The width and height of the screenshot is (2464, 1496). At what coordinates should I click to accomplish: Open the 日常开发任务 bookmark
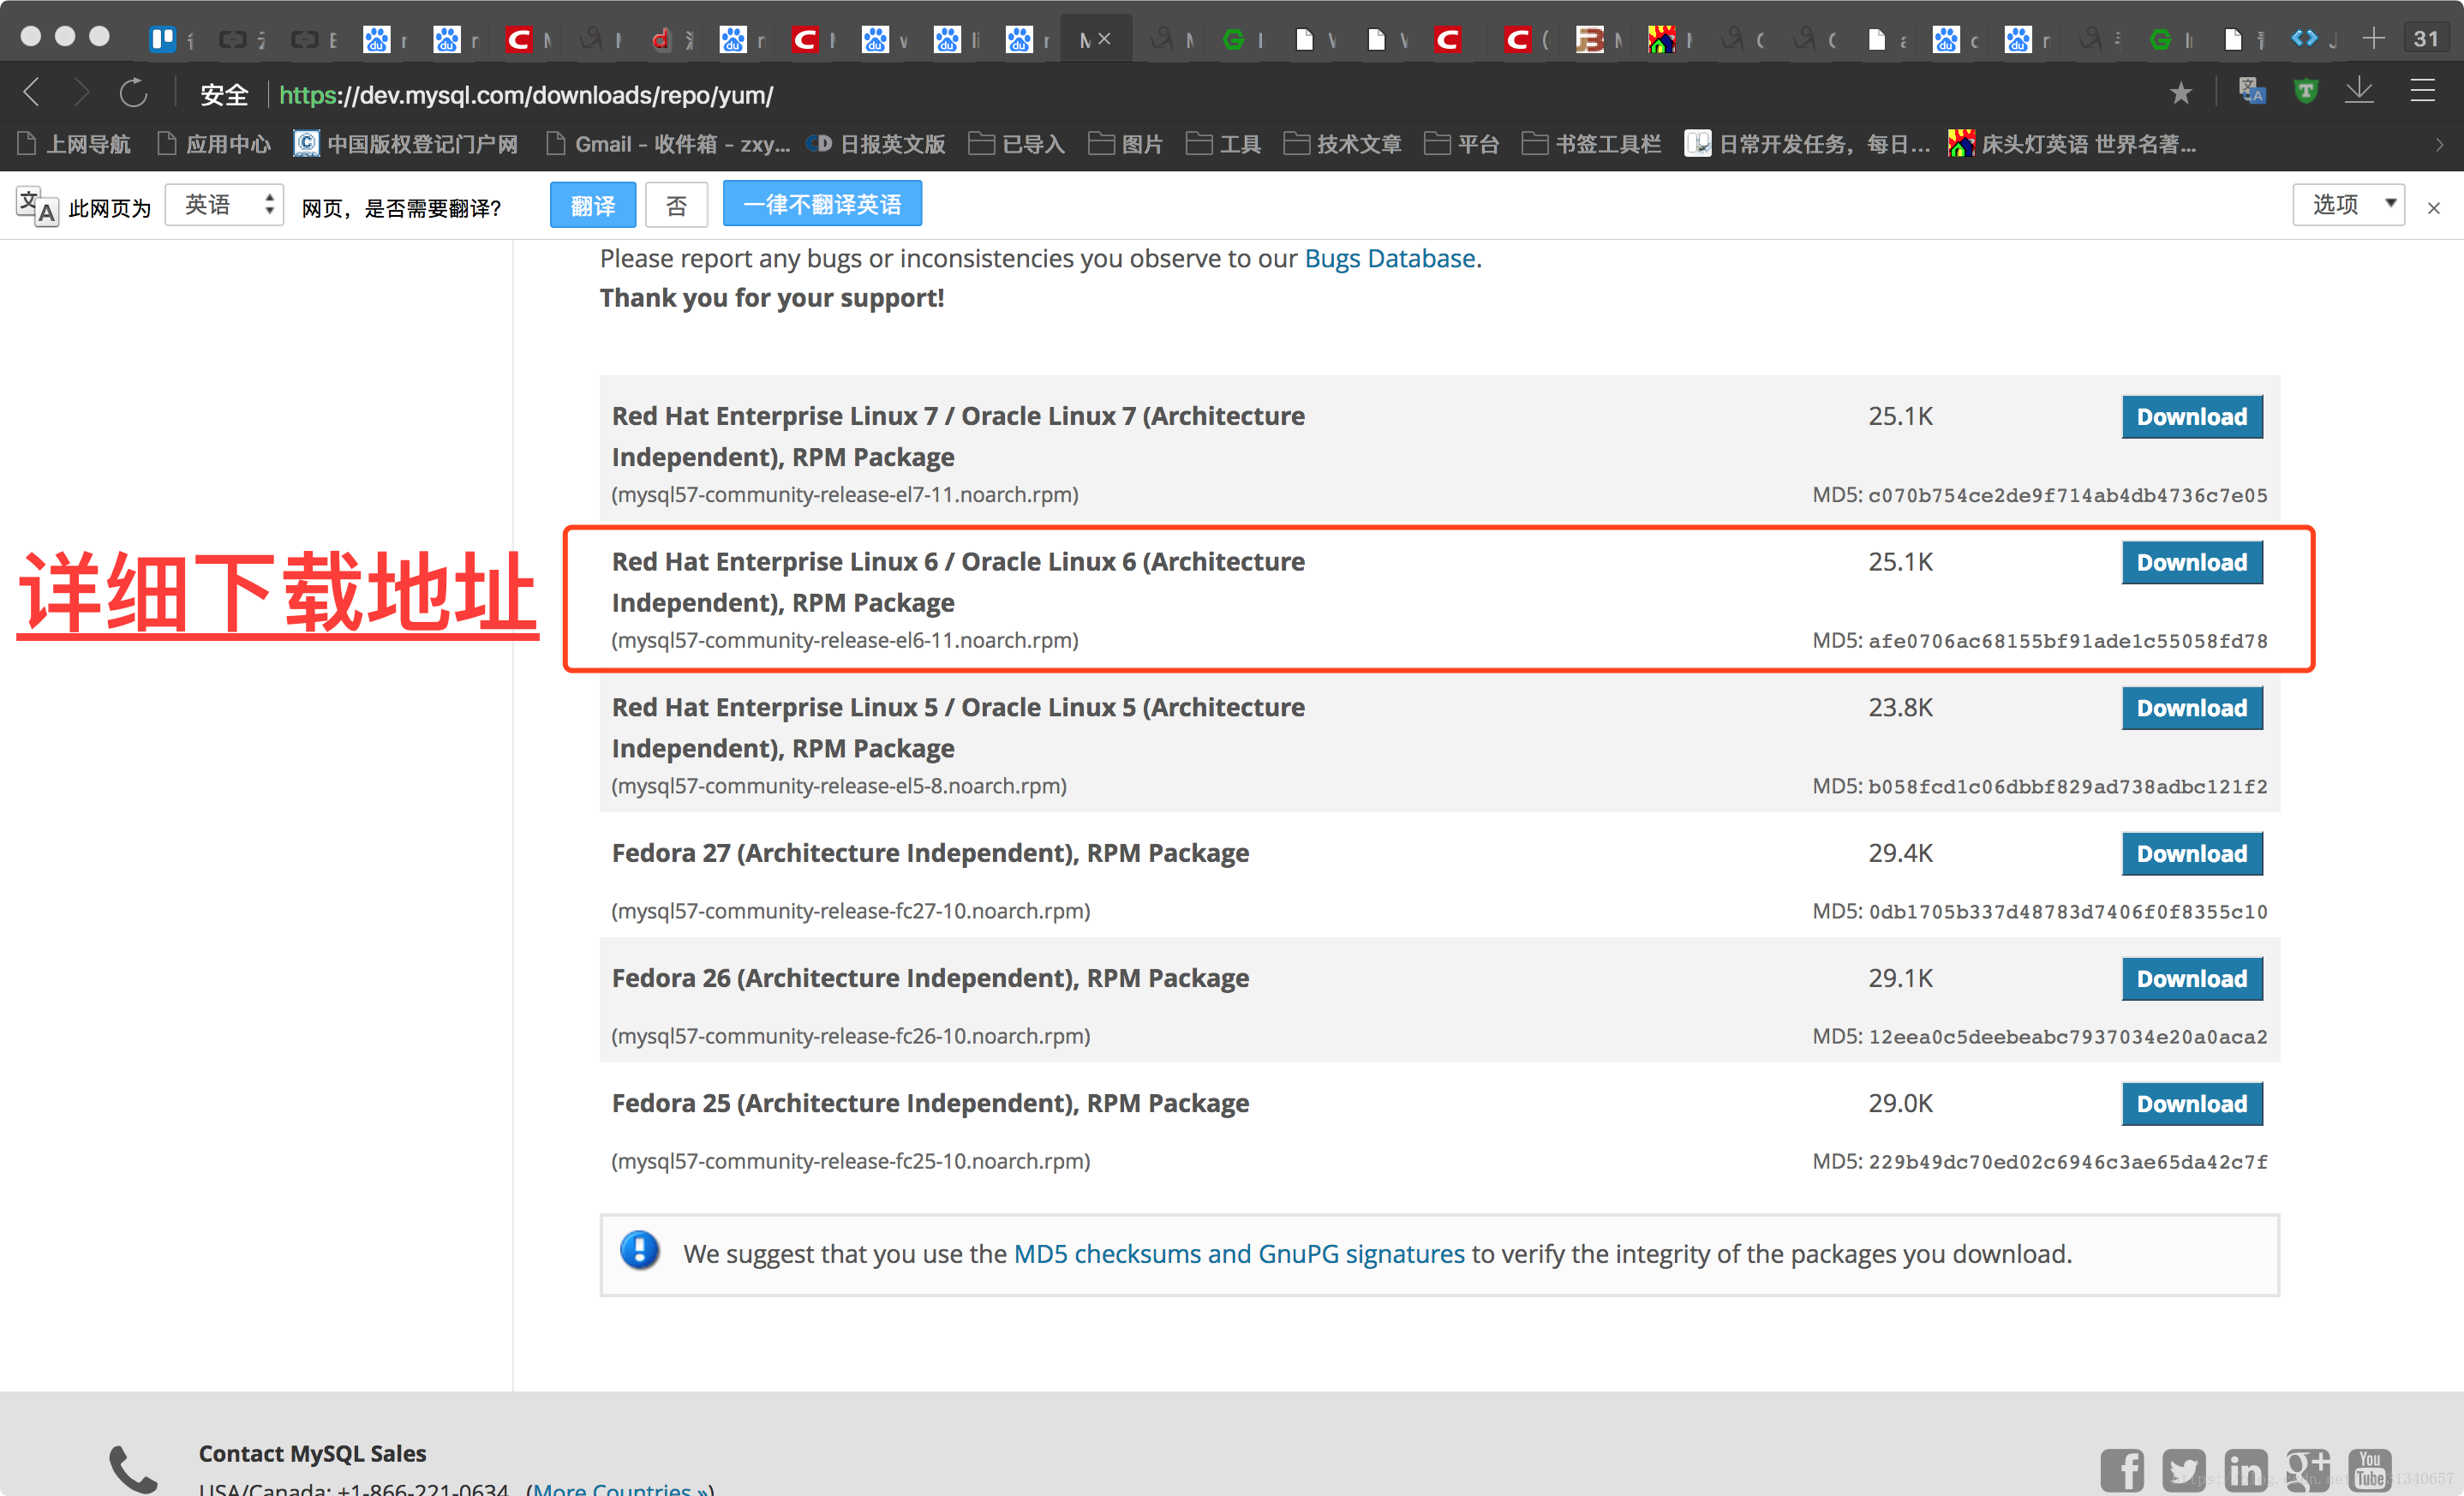click(1807, 144)
